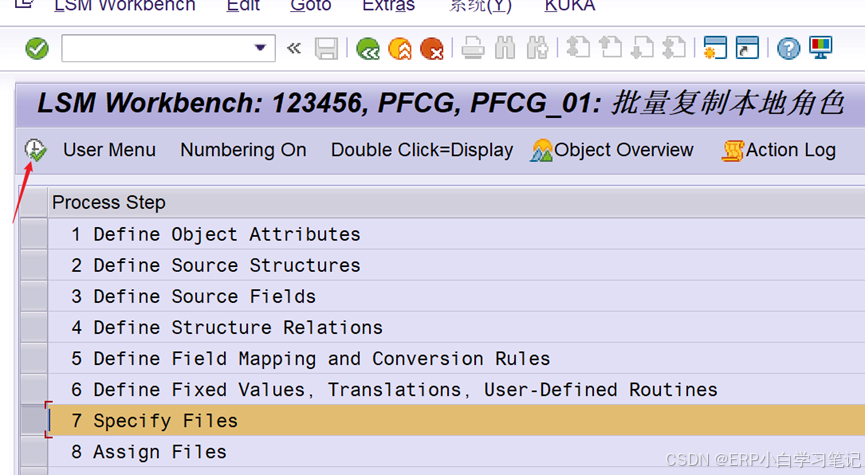Click the Generate Shortcut icon
Screen dimensions: 865x475
pos(747,47)
